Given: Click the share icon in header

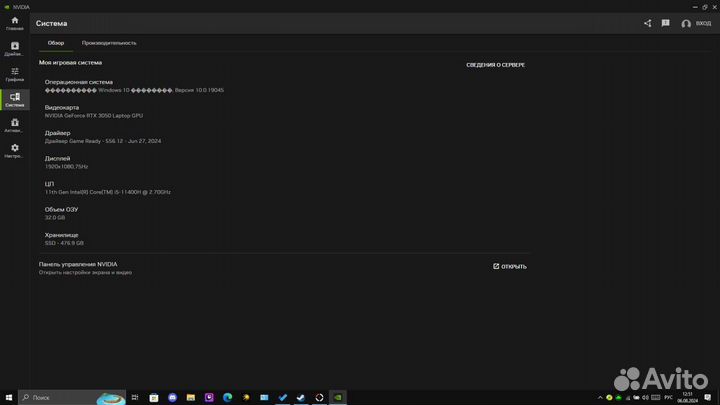Looking at the screenshot, I should pos(648,23).
